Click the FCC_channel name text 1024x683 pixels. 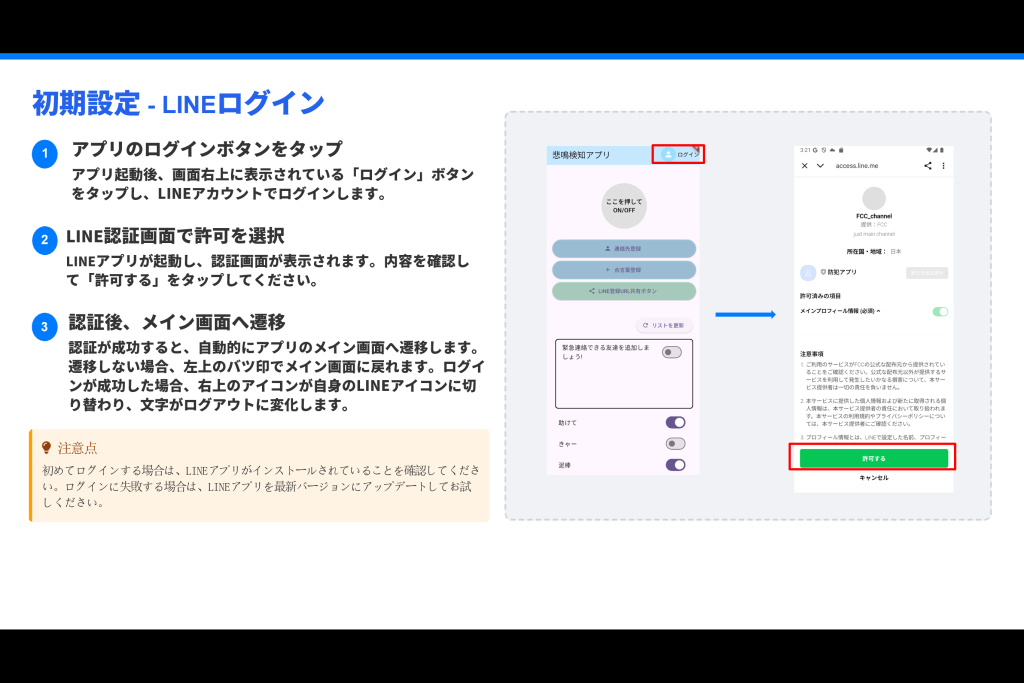click(874, 216)
